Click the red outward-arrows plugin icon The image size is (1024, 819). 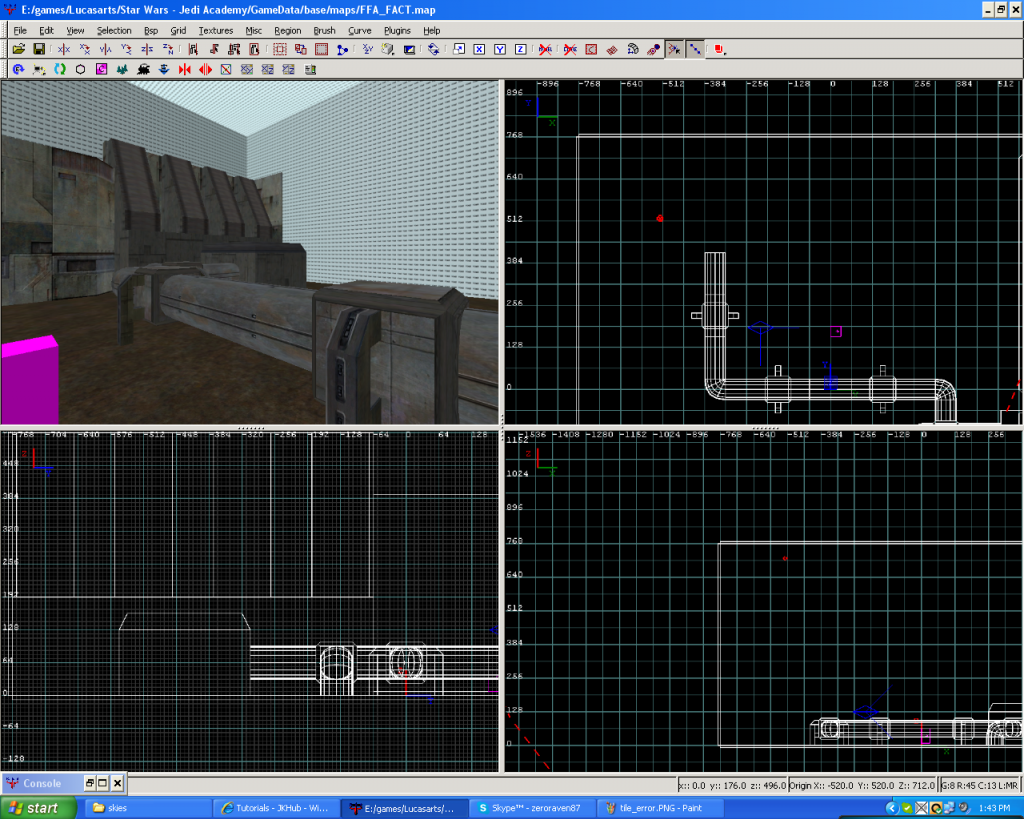(x=205, y=69)
